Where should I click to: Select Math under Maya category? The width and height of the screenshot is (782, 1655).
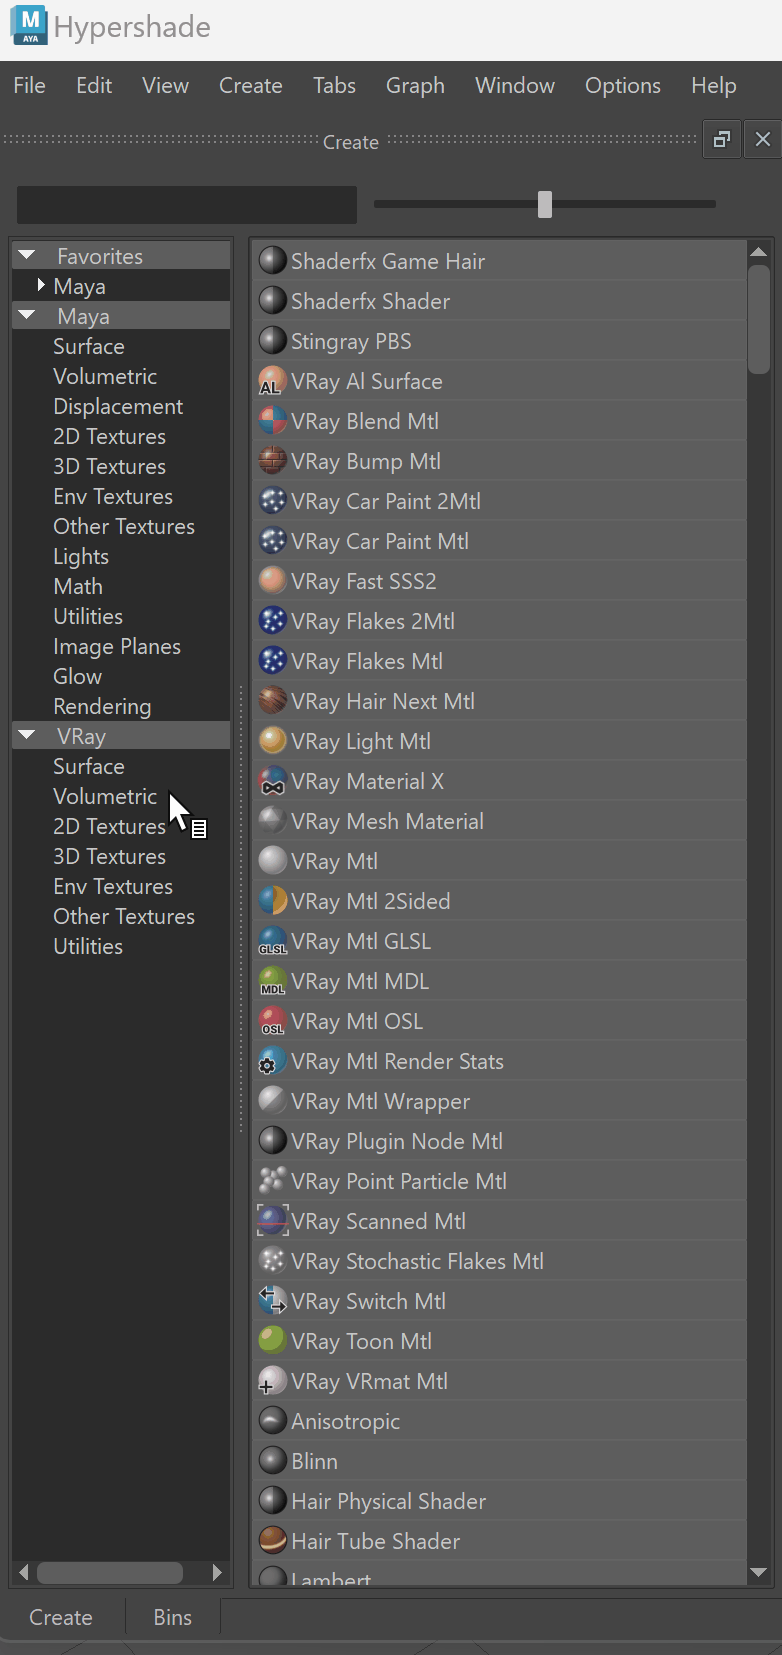78,586
